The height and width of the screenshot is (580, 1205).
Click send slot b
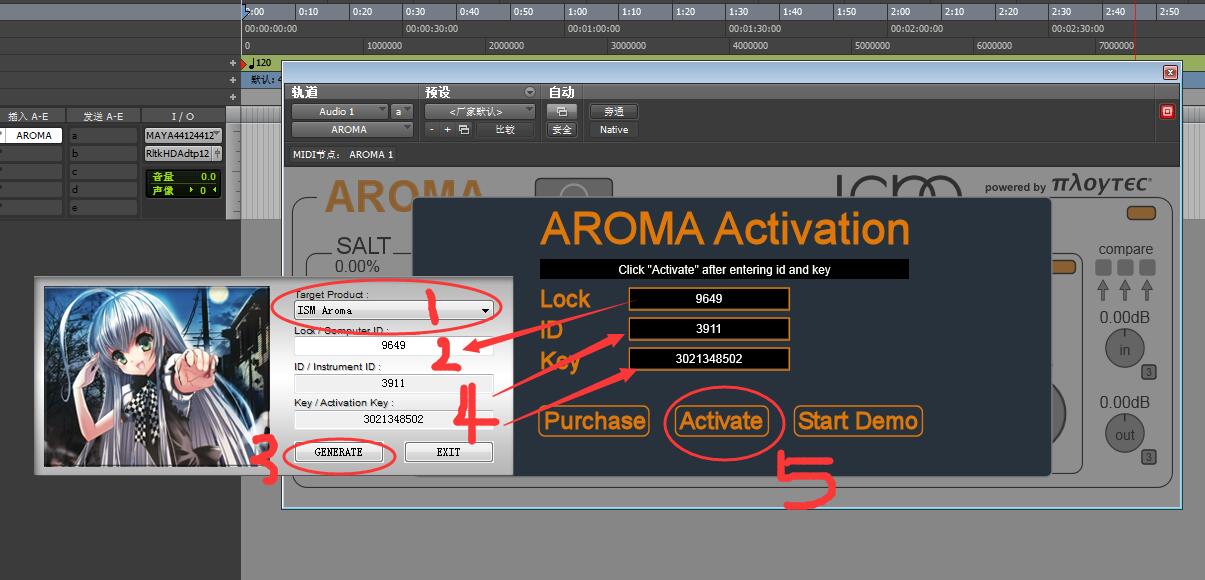[x=104, y=154]
